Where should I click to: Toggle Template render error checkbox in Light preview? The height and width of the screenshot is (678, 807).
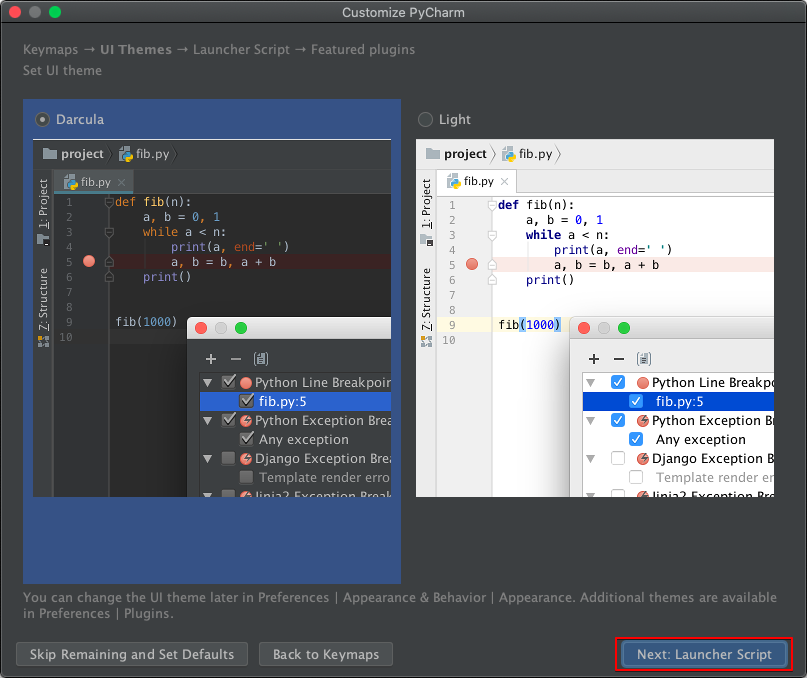coord(636,477)
